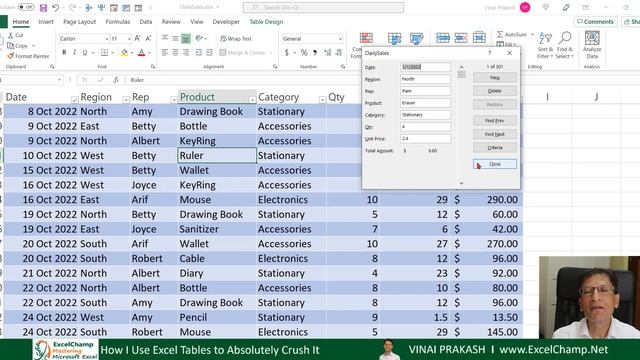Image resolution: width=640 pixels, height=360 pixels.
Task: Open the Insert cells tool
Action: click(x=442, y=38)
